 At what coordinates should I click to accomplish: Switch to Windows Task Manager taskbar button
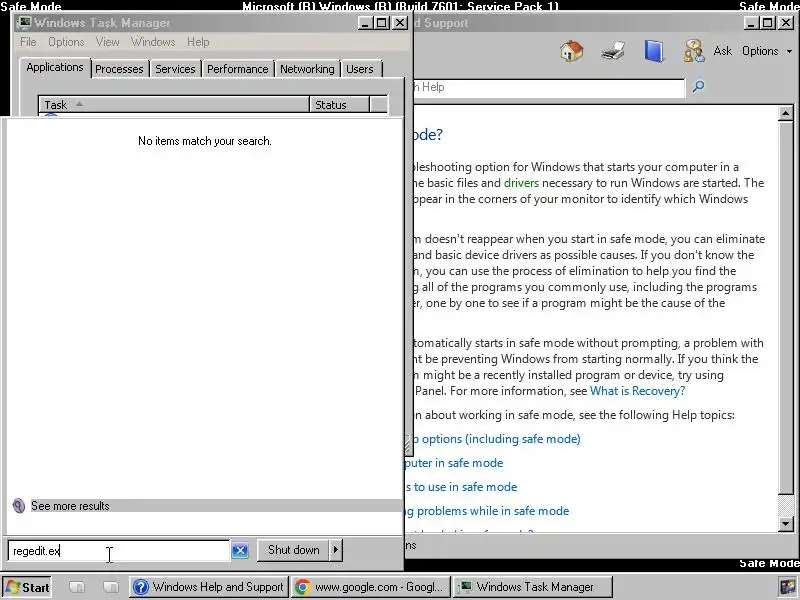click(x=533, y=587)
